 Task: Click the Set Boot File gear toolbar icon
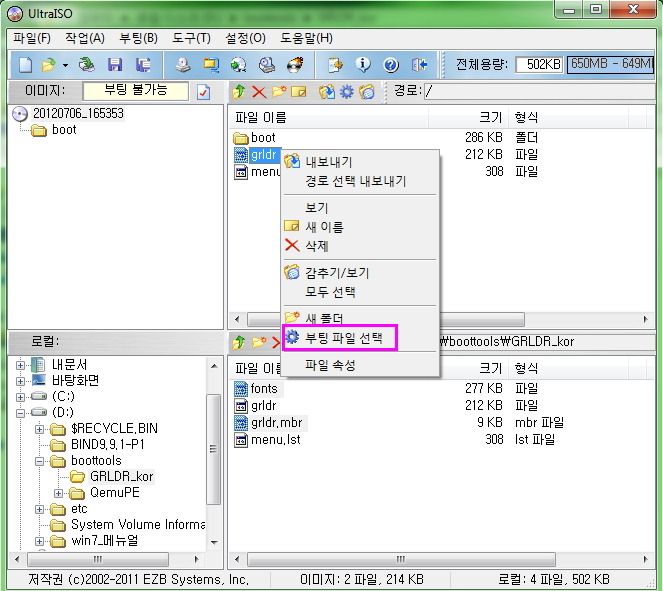(347, 91)
